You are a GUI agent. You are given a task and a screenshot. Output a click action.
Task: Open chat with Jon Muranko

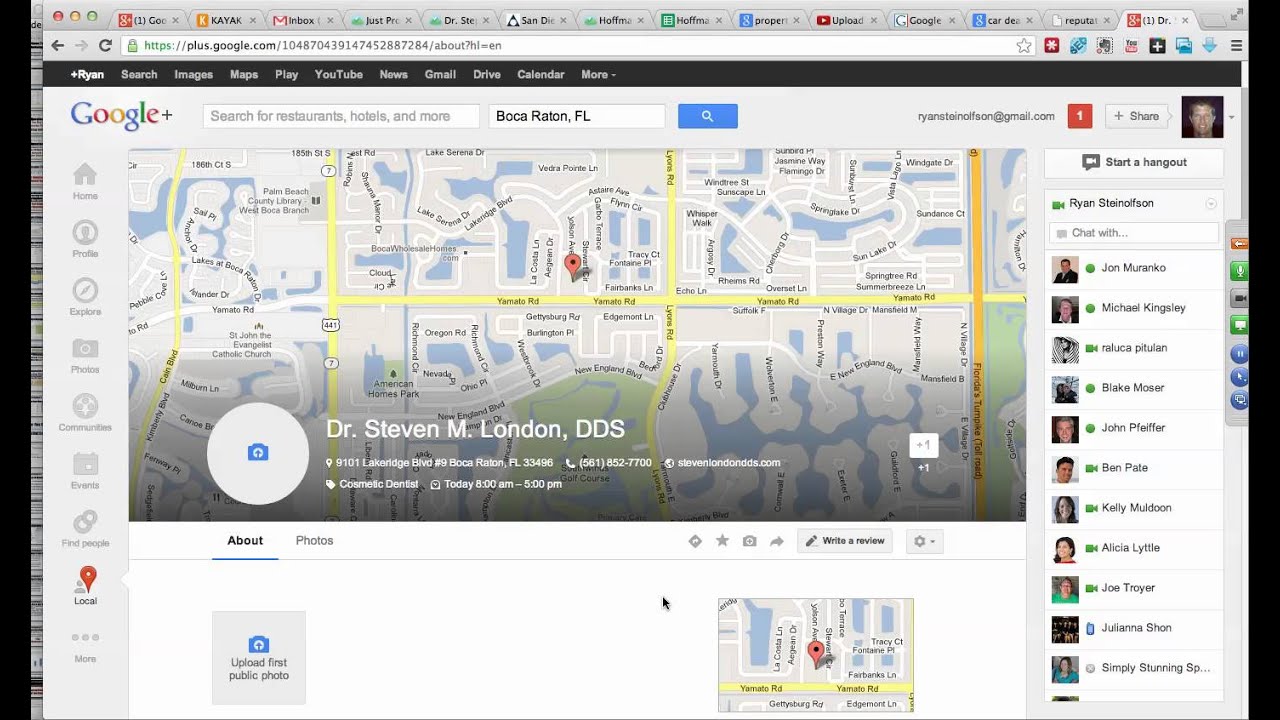tap(1134, 268)
